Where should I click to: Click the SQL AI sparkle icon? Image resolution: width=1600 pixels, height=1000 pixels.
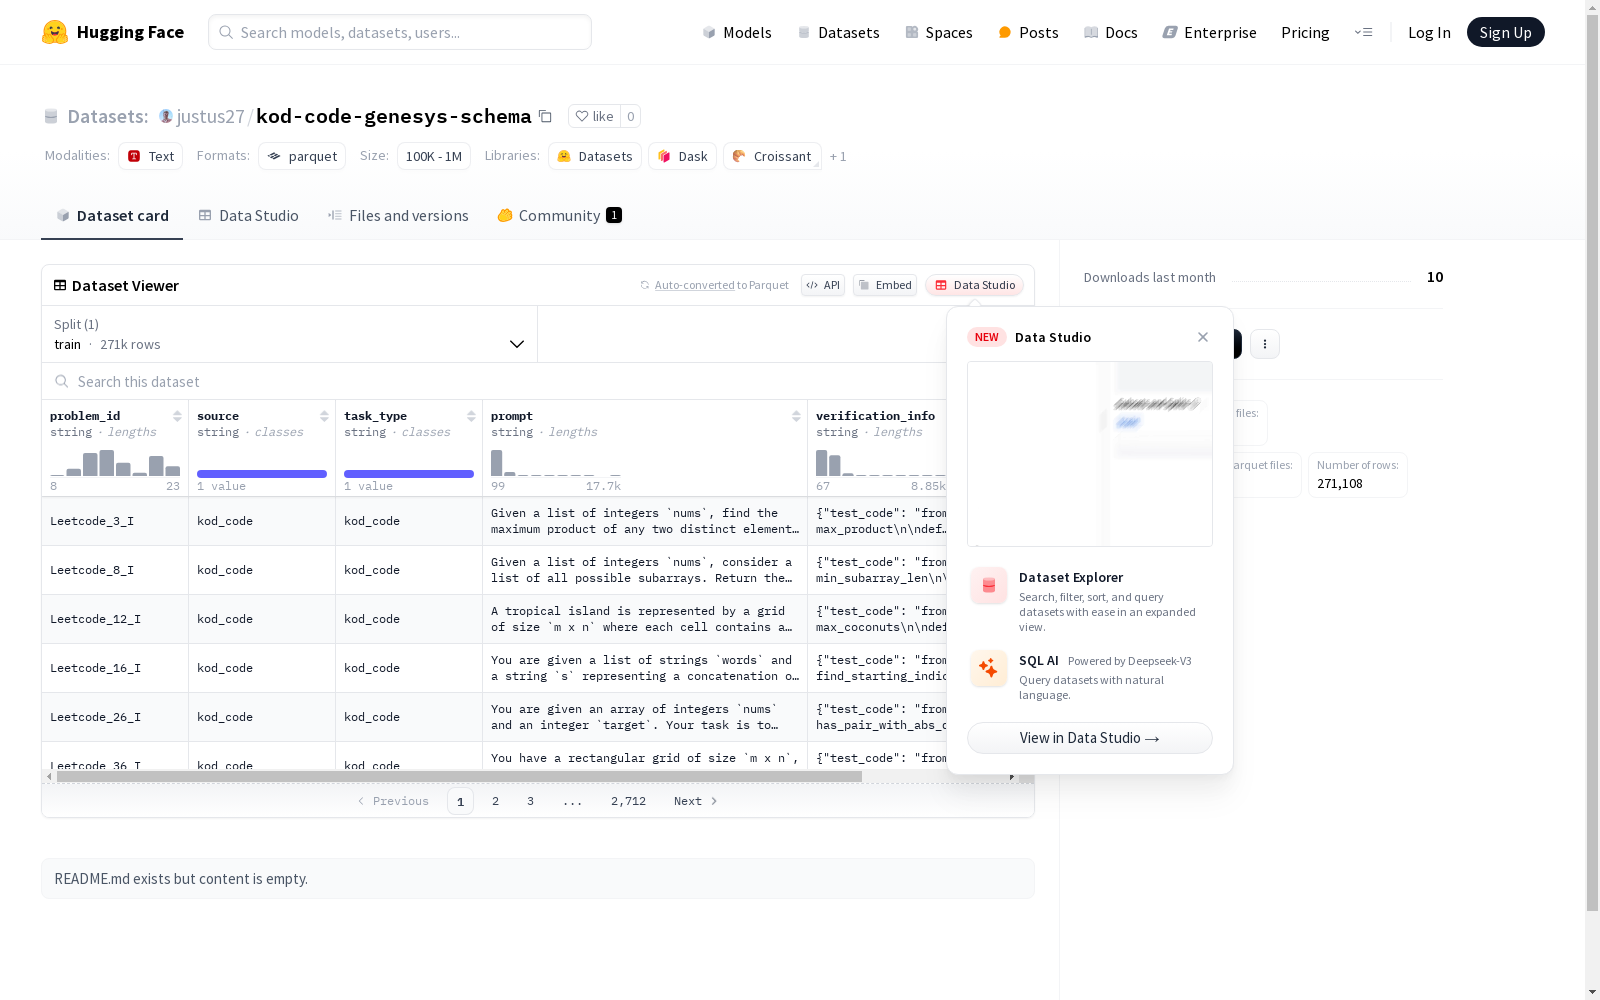[x=989, y=668]
